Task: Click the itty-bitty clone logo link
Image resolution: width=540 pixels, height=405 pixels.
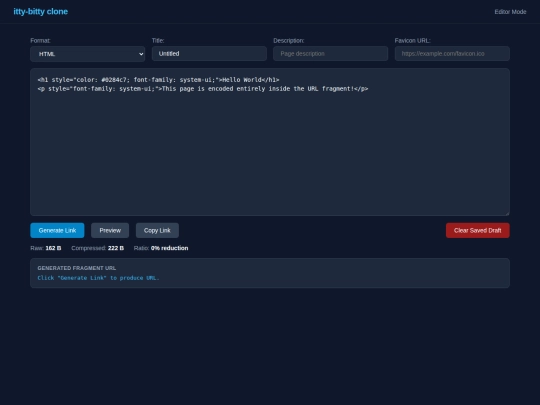Action: coord(41,12)
